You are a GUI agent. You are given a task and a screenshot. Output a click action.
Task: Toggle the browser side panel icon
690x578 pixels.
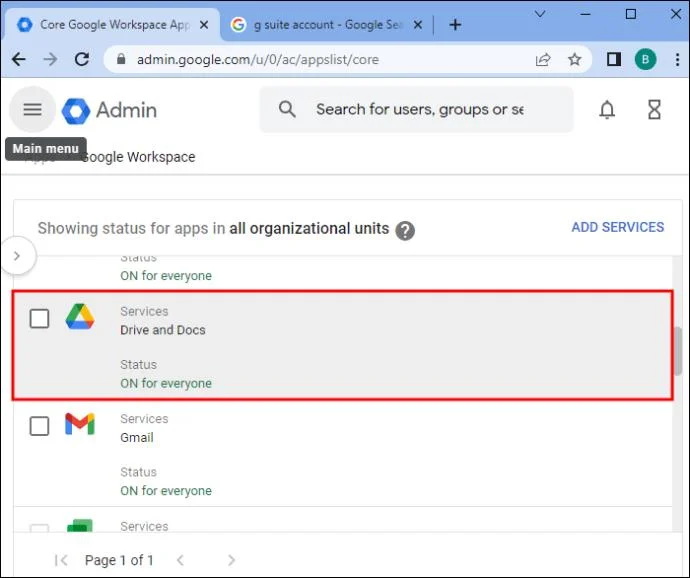pyautogui.click(x=614, y=59)
